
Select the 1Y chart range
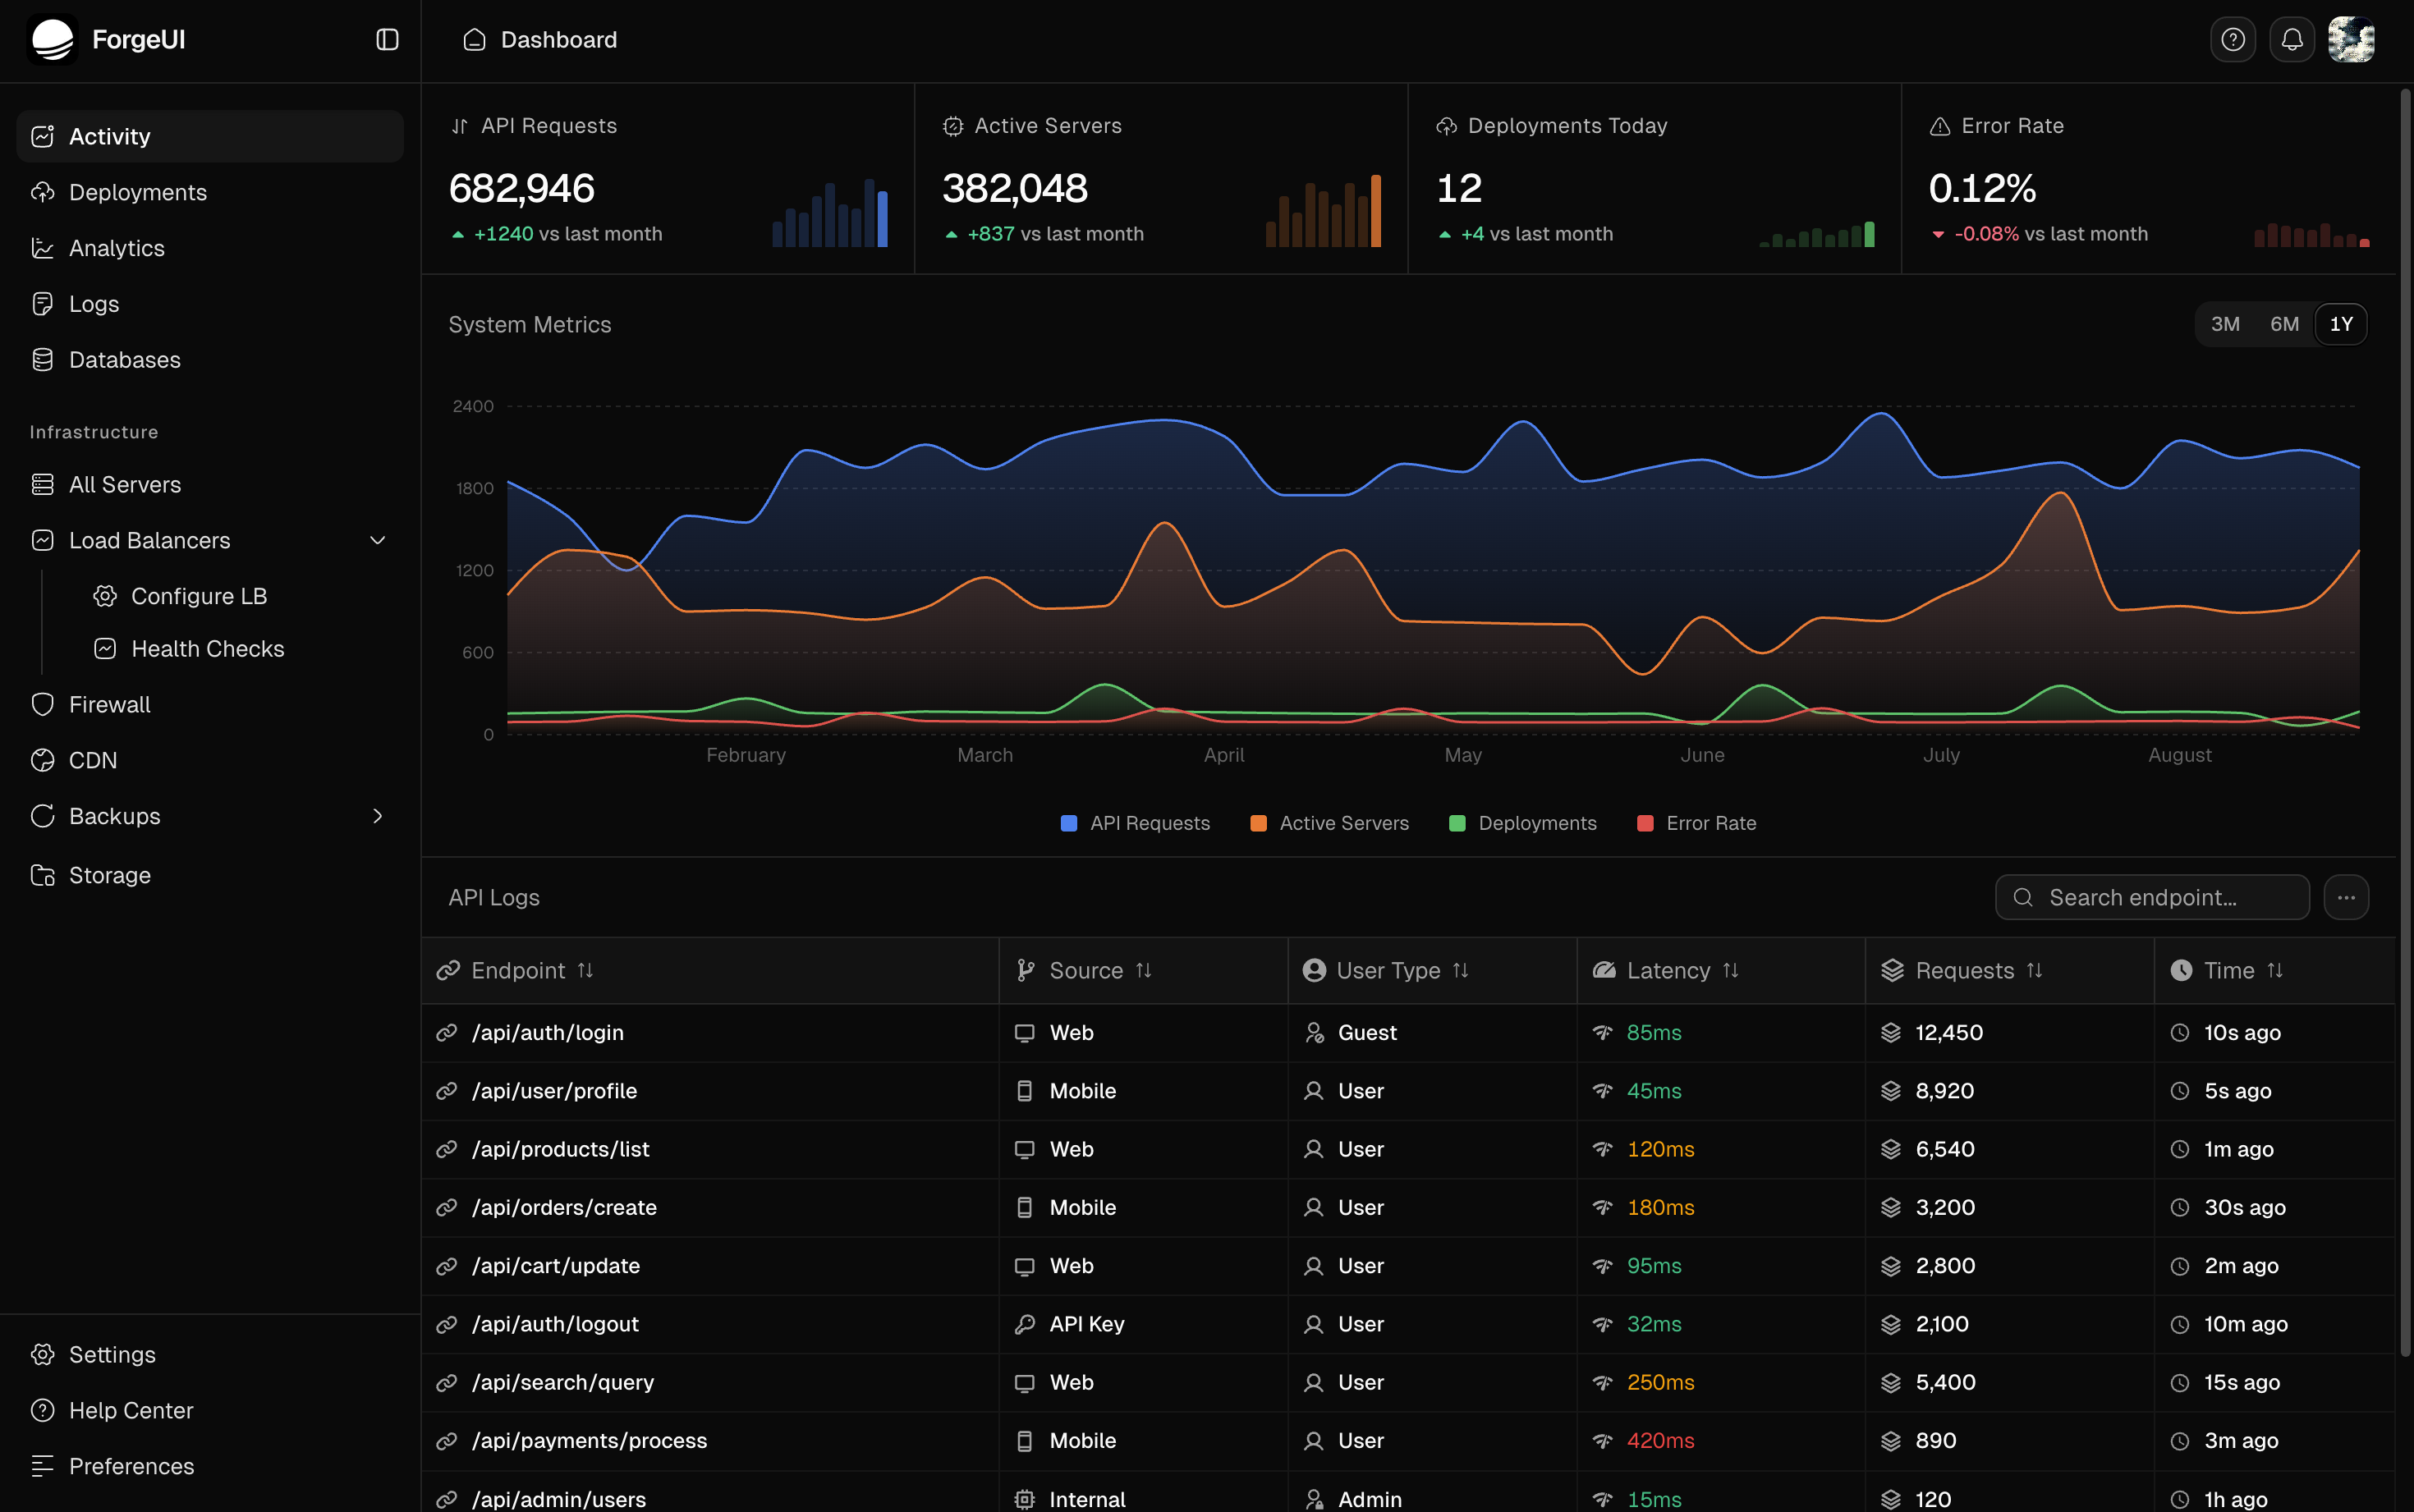click(2341, 324)
